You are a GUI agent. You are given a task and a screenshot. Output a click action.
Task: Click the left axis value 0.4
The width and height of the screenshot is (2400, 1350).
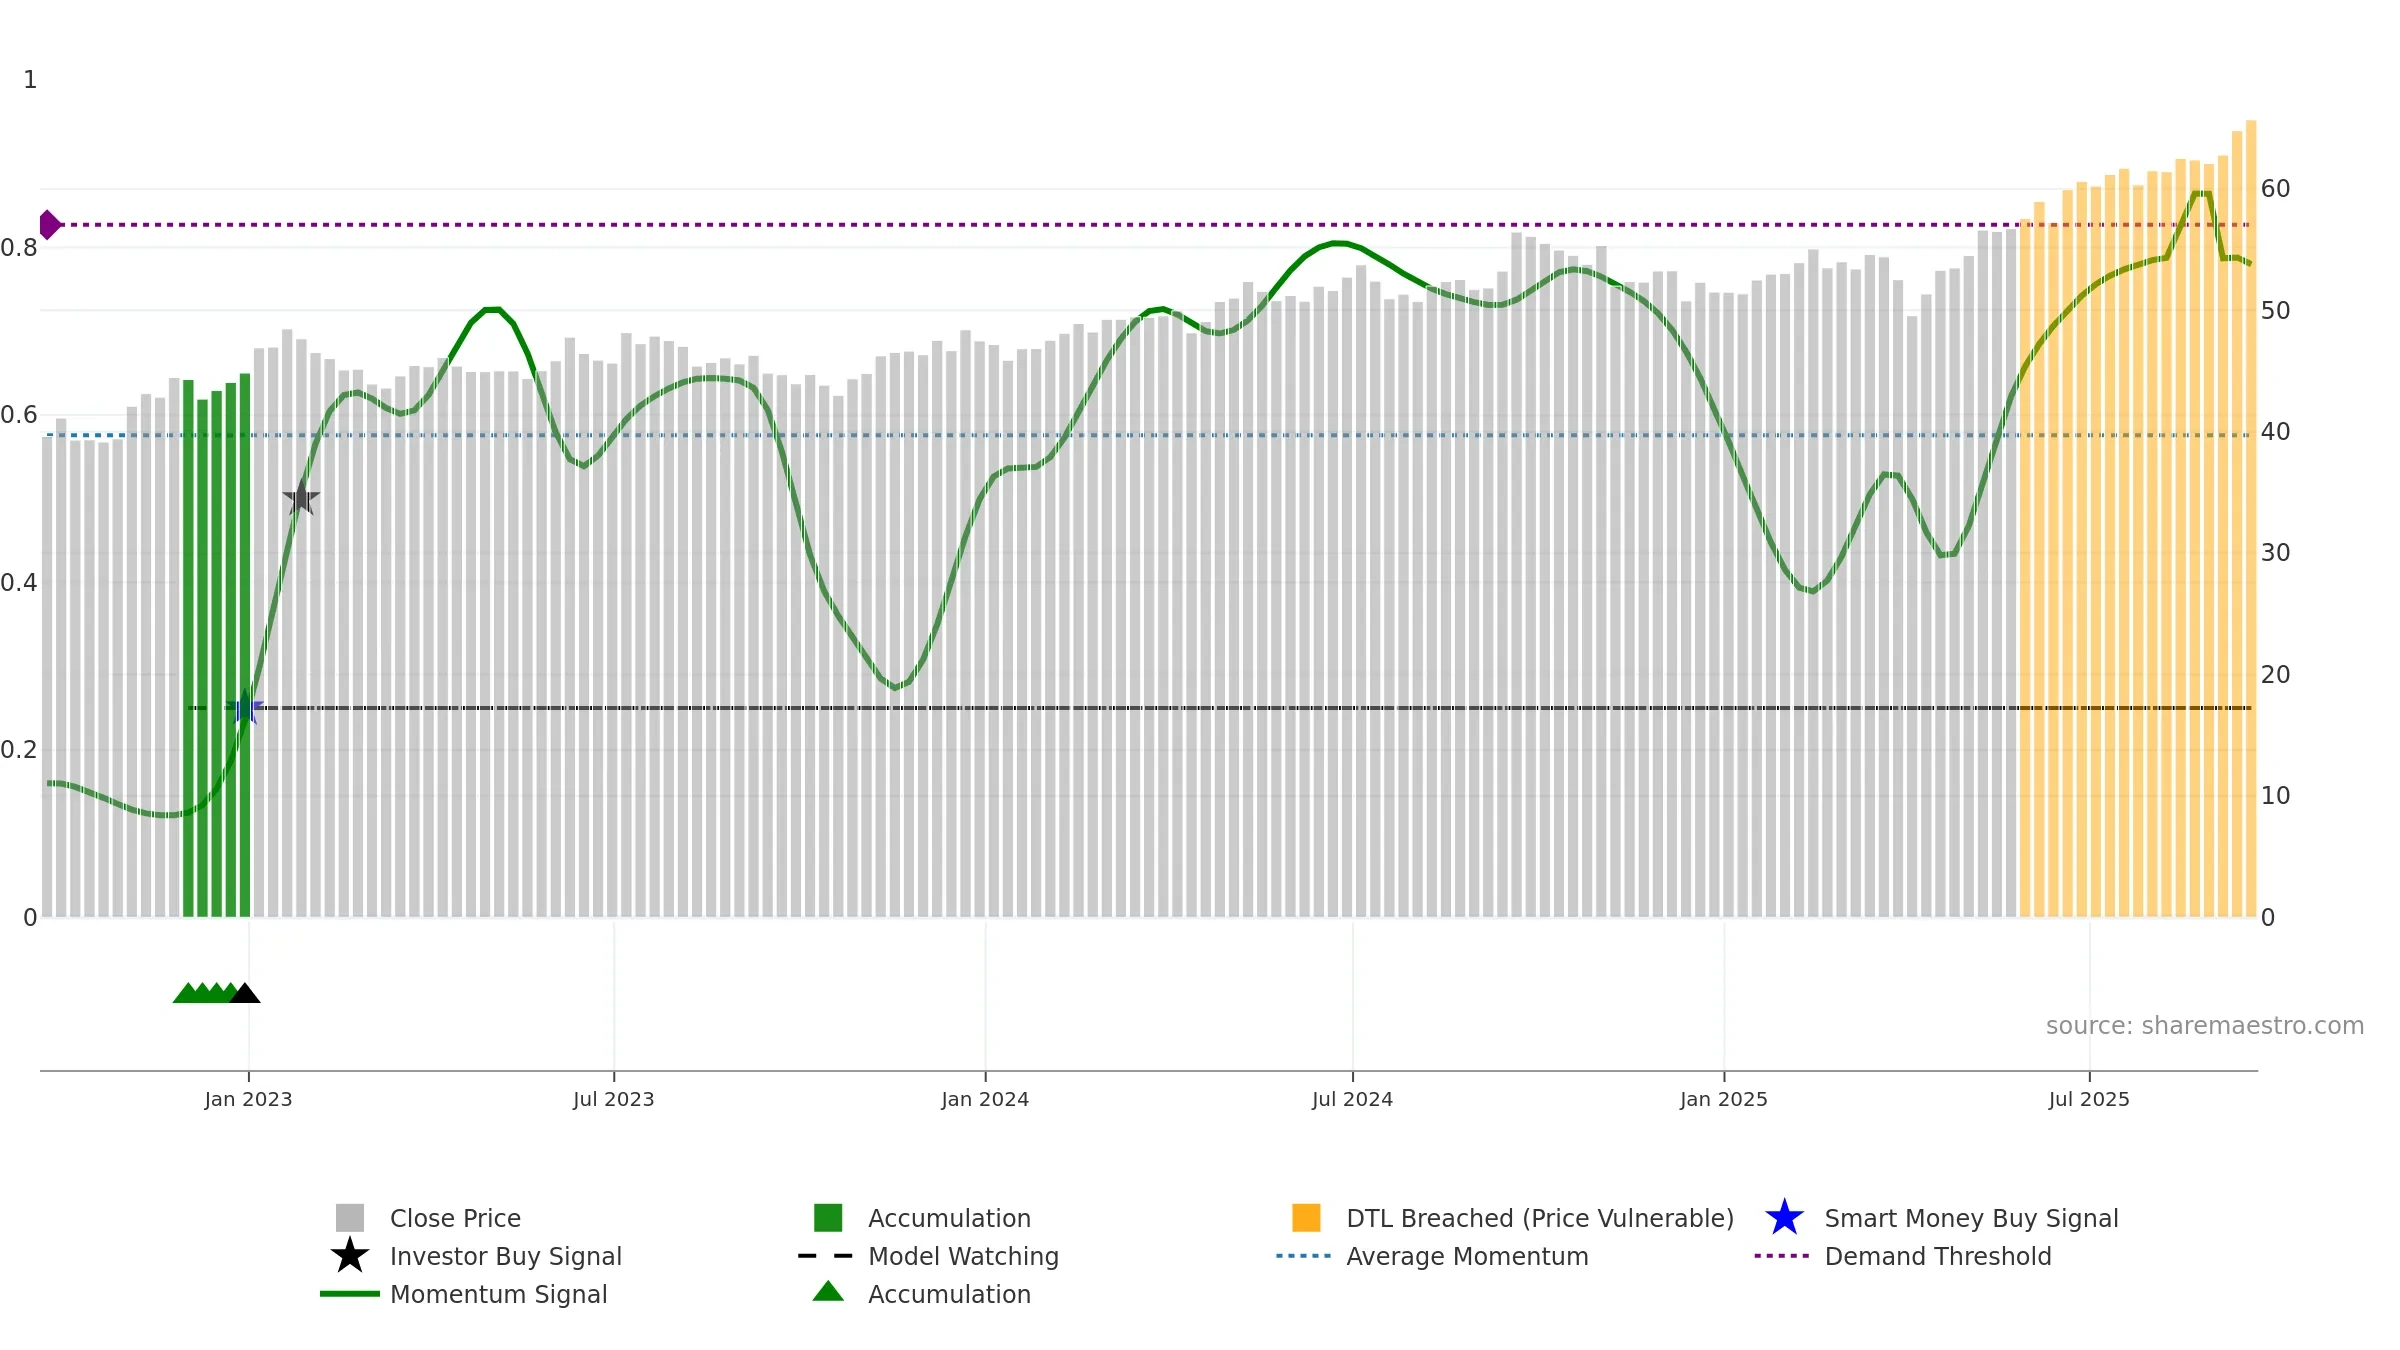pyautogui.click(x=18, y=583)
